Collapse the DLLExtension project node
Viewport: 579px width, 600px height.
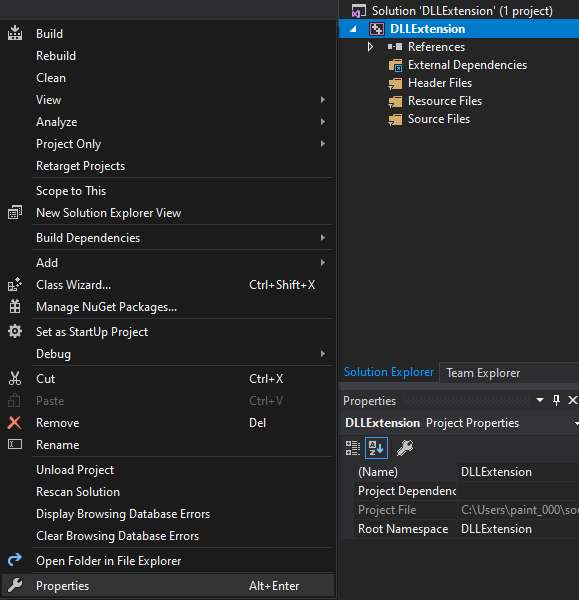(x=353, y=29)
